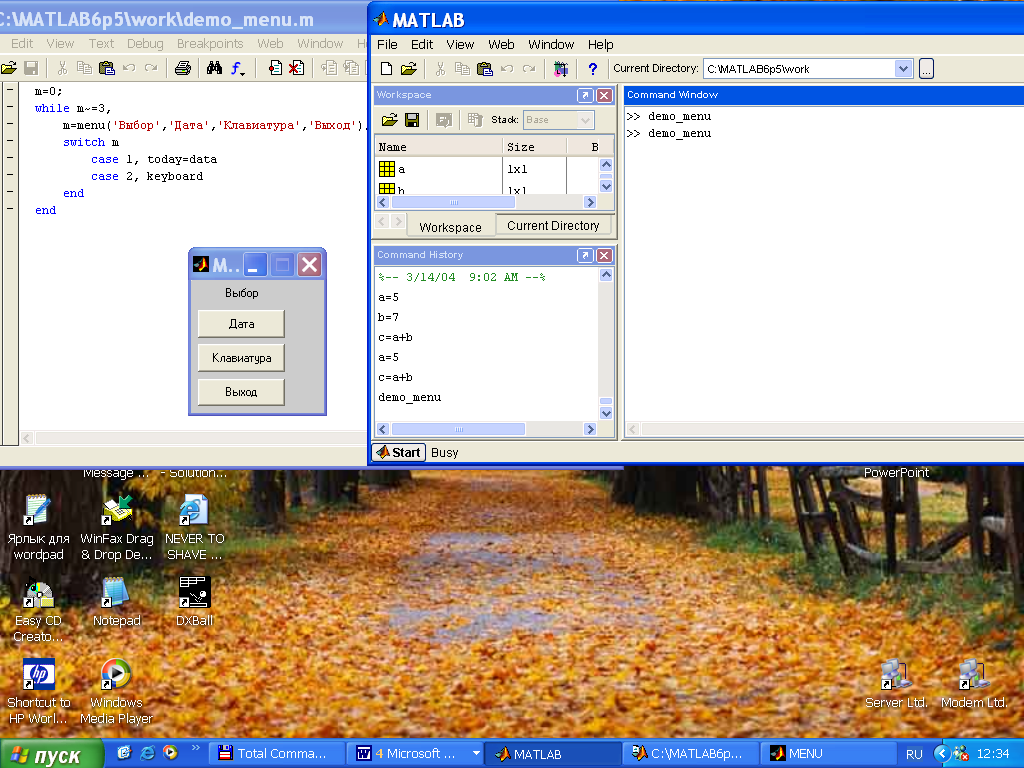Viewport: 1024px width, 768px height.
Task: Click Command History scrollbar up arrow
Action: click(x=605, y=275)
